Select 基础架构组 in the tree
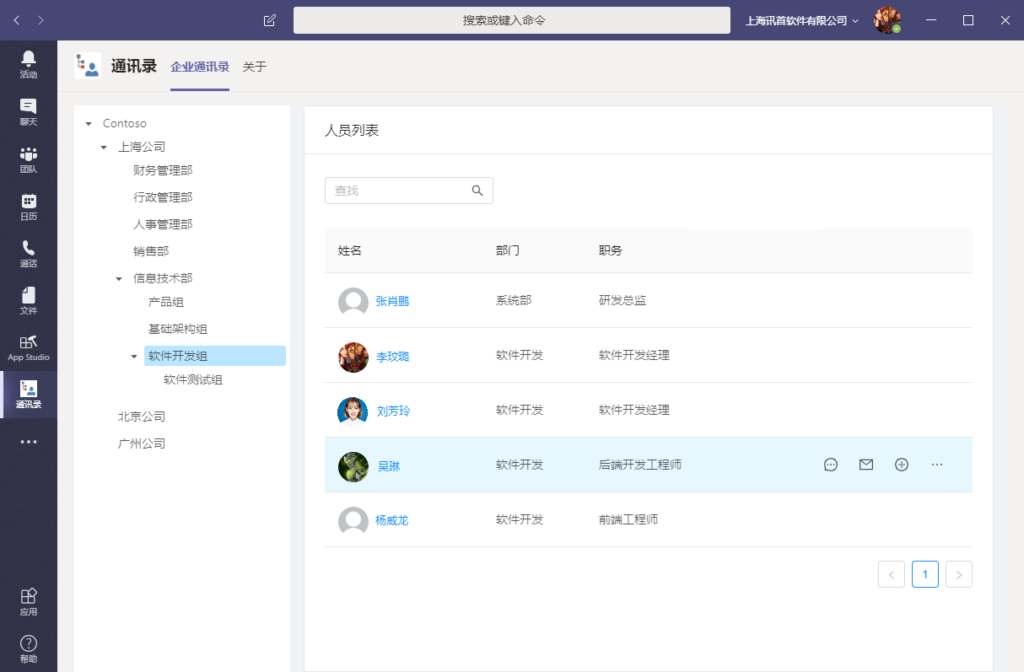 coord(178,328)
